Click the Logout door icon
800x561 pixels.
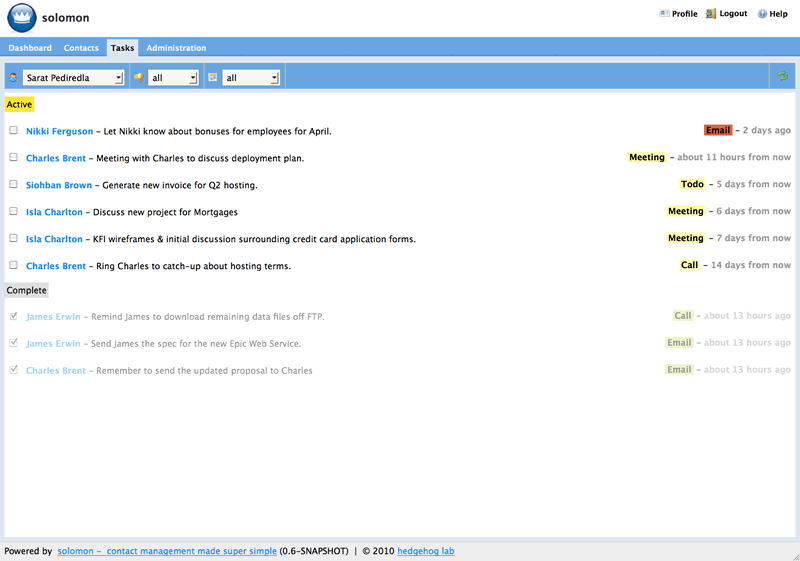click(x=711, y=14)
